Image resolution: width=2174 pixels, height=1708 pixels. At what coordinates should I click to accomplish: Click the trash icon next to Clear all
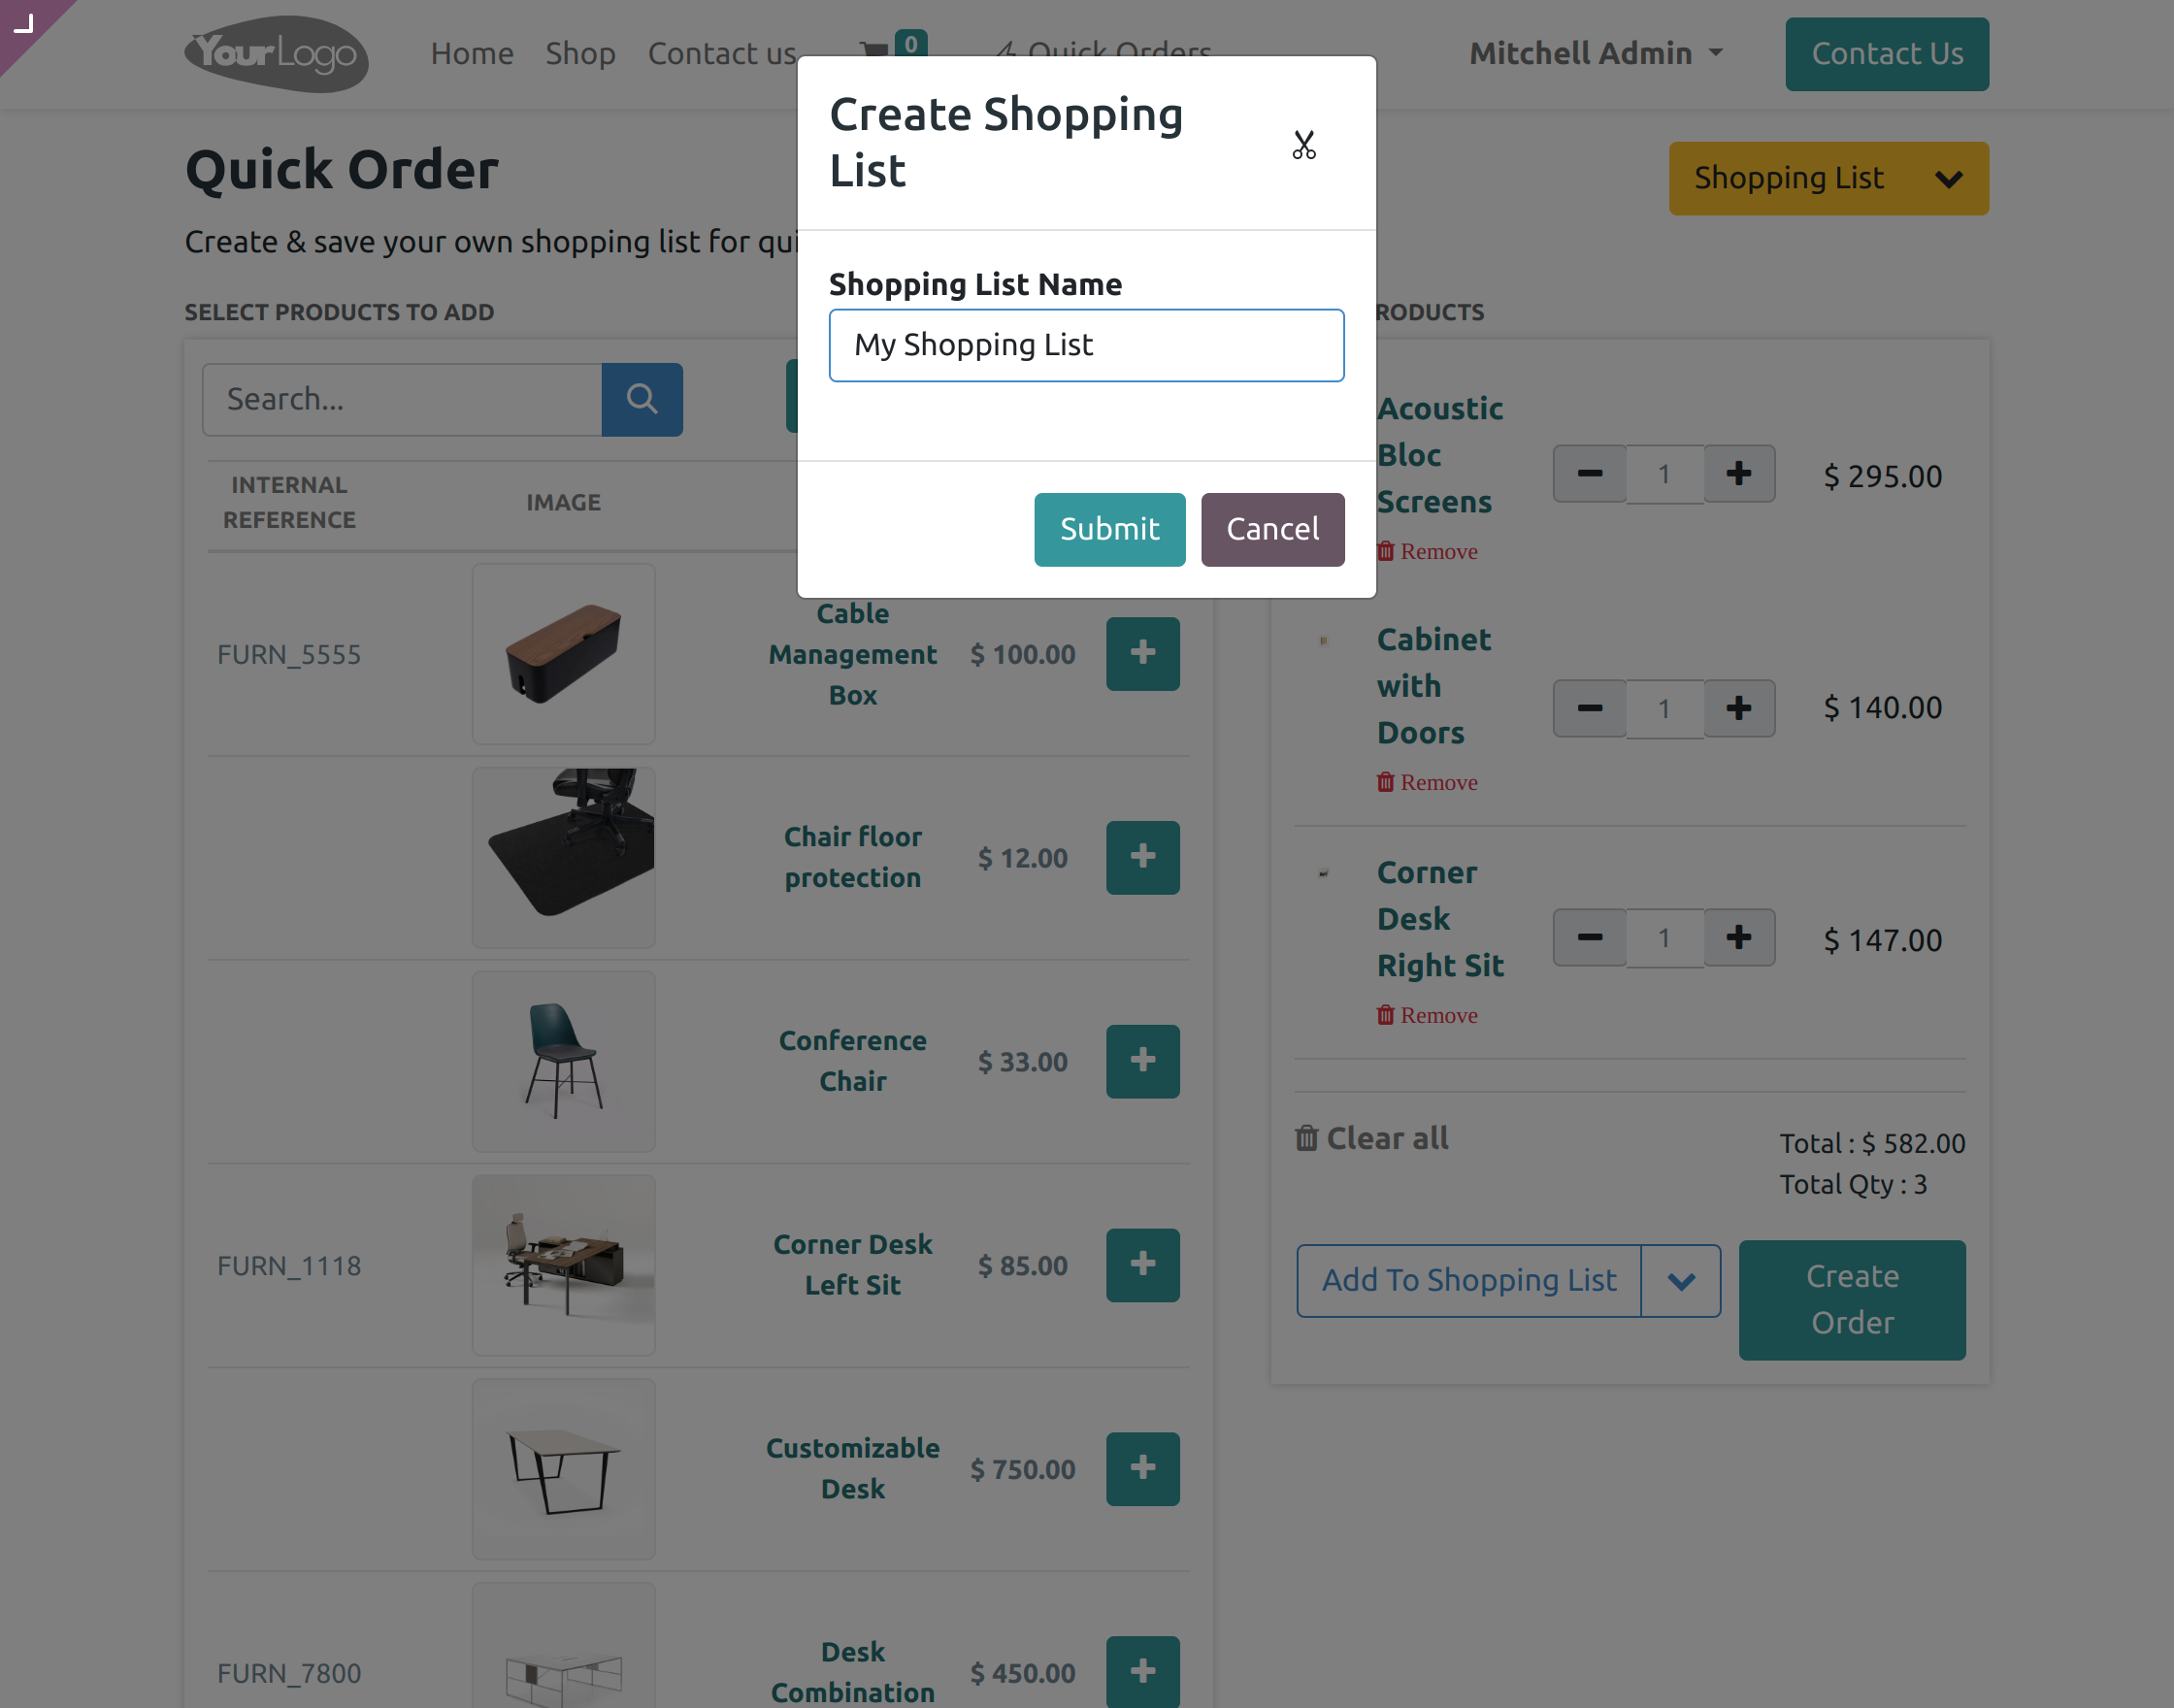click(x=1306, y=1138)
